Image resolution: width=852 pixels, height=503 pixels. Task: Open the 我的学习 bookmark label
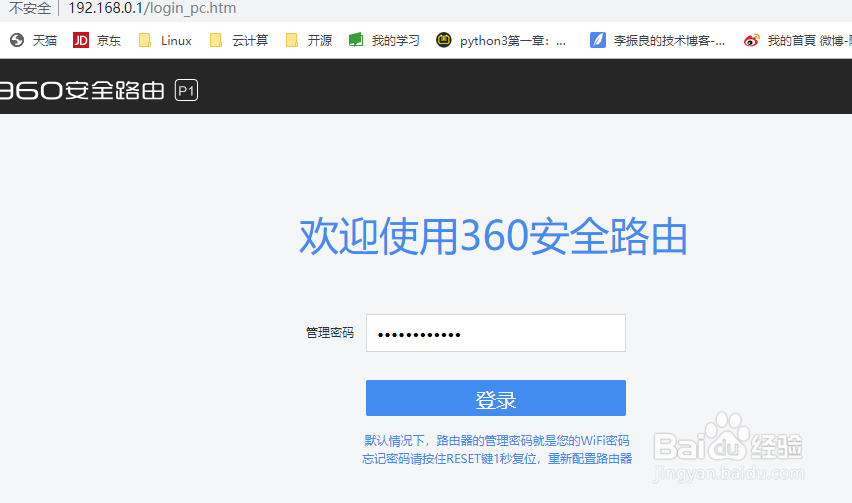point(396,41)
